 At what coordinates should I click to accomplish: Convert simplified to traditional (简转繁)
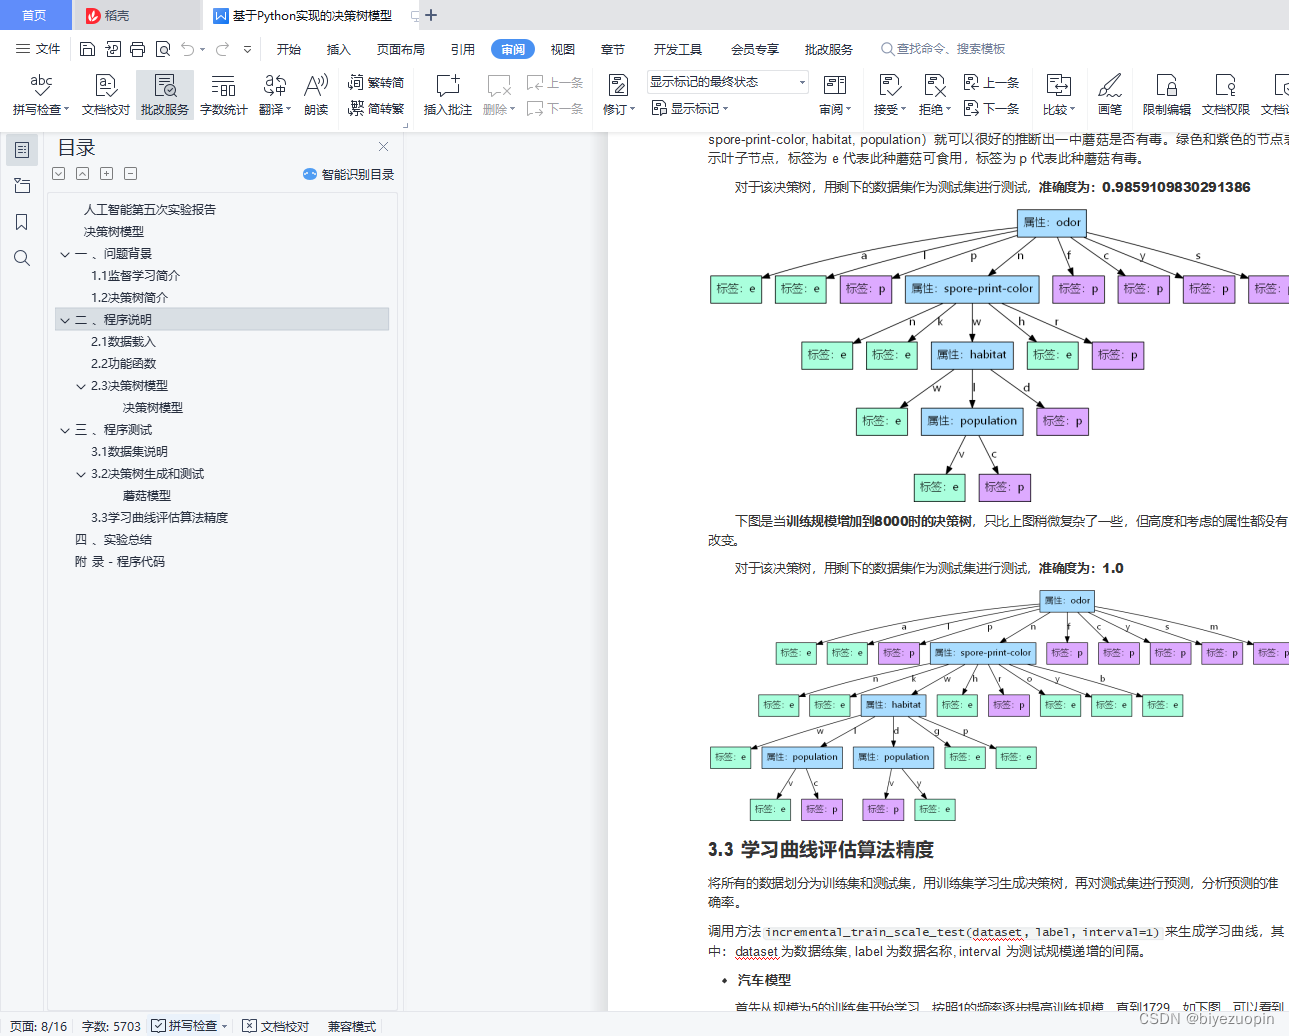pos(376,108)
